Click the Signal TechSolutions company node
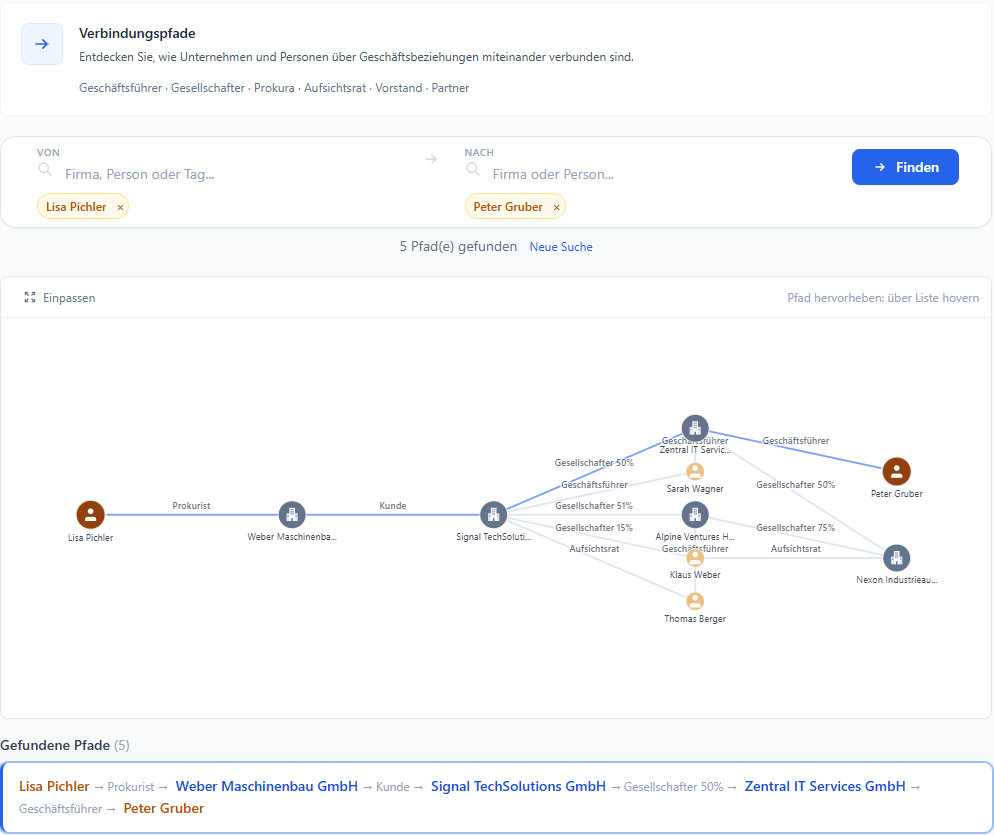Screen dimensions: 994x835 493,515
